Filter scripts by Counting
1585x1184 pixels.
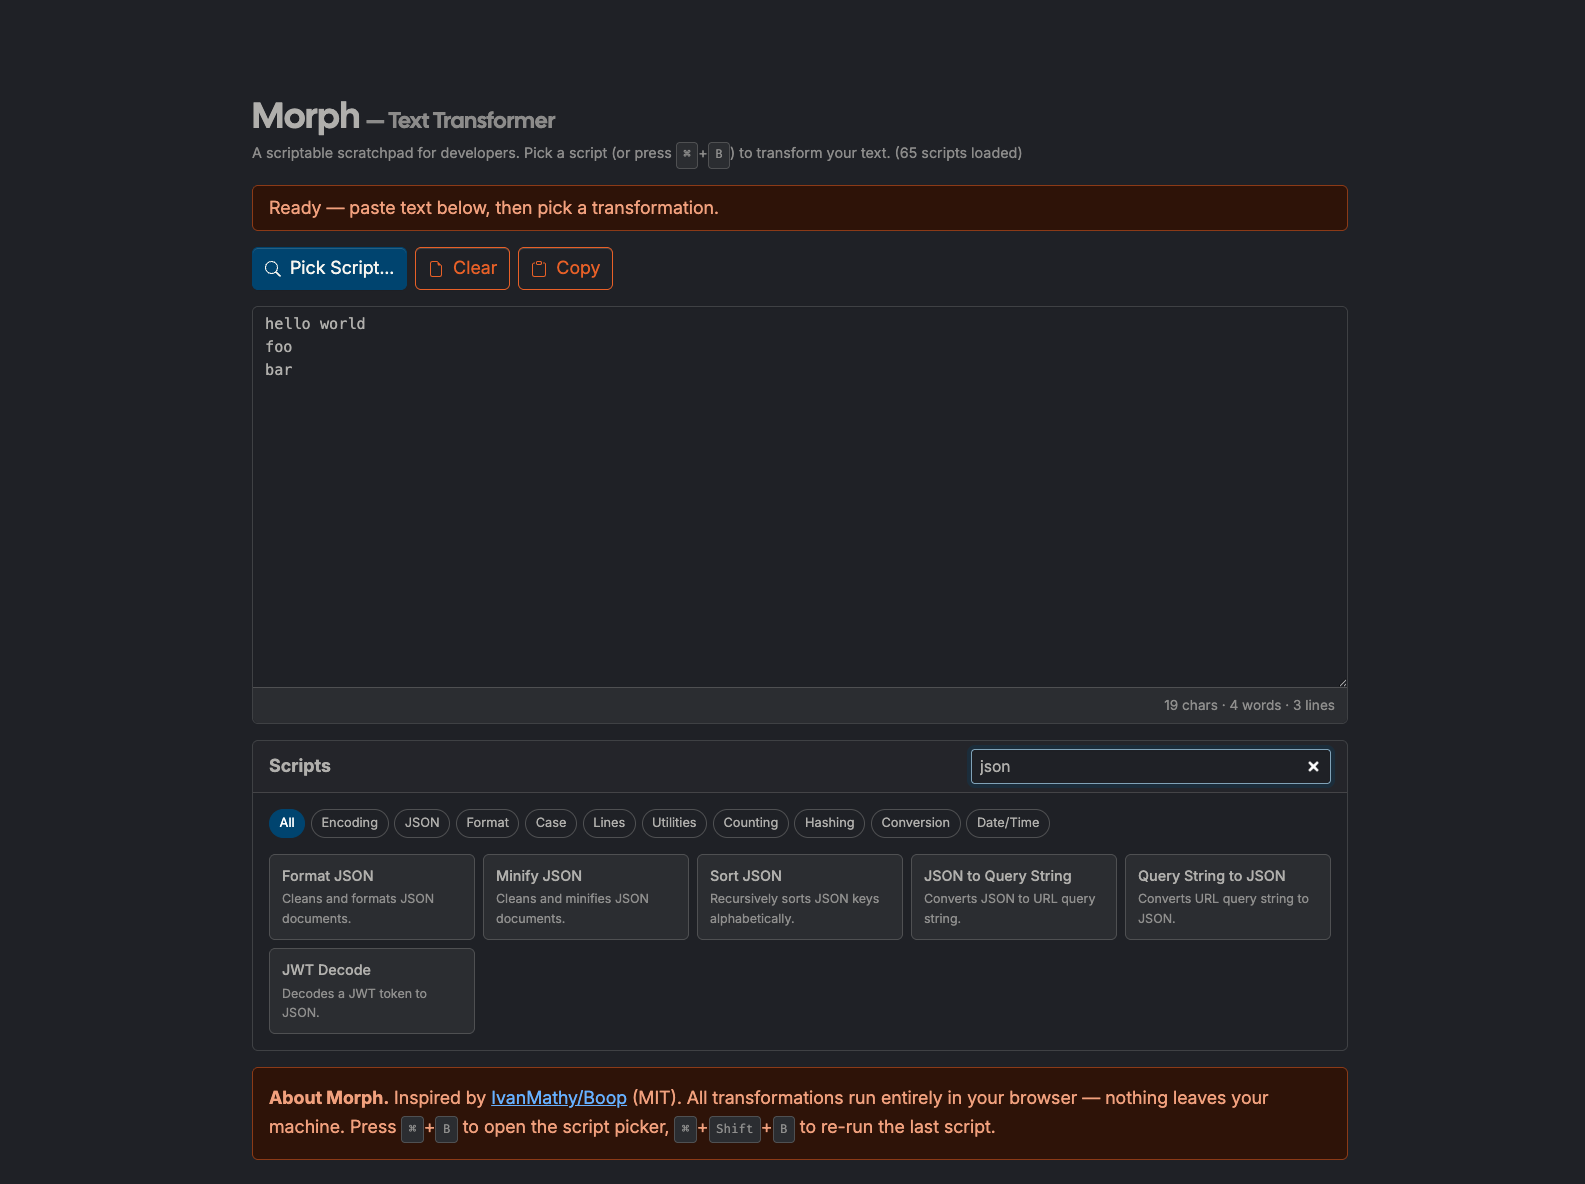751,823
